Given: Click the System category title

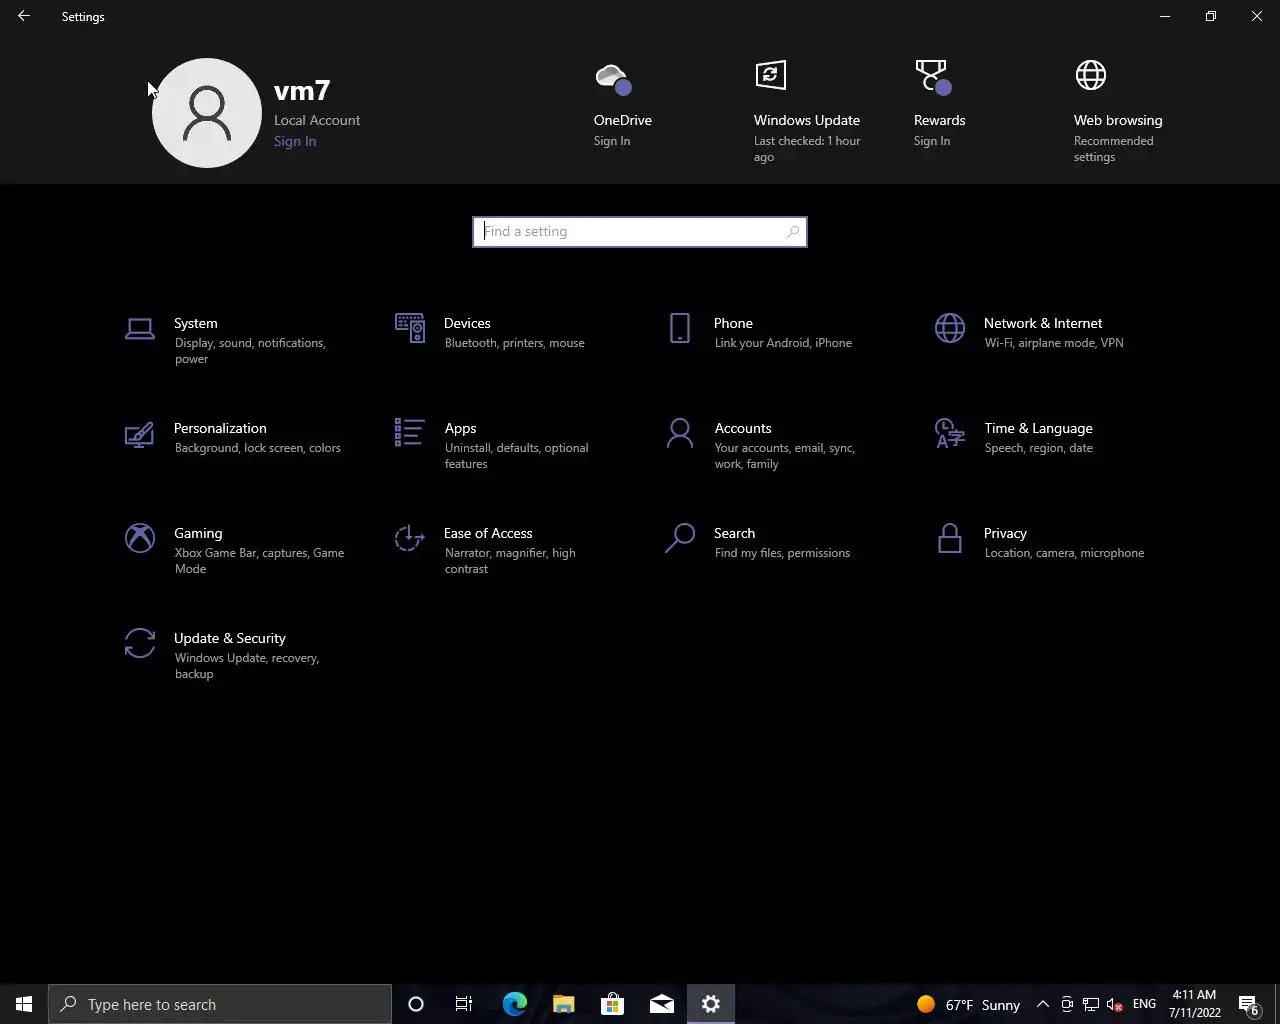Looking at the screenshot, I should point(196,323).
